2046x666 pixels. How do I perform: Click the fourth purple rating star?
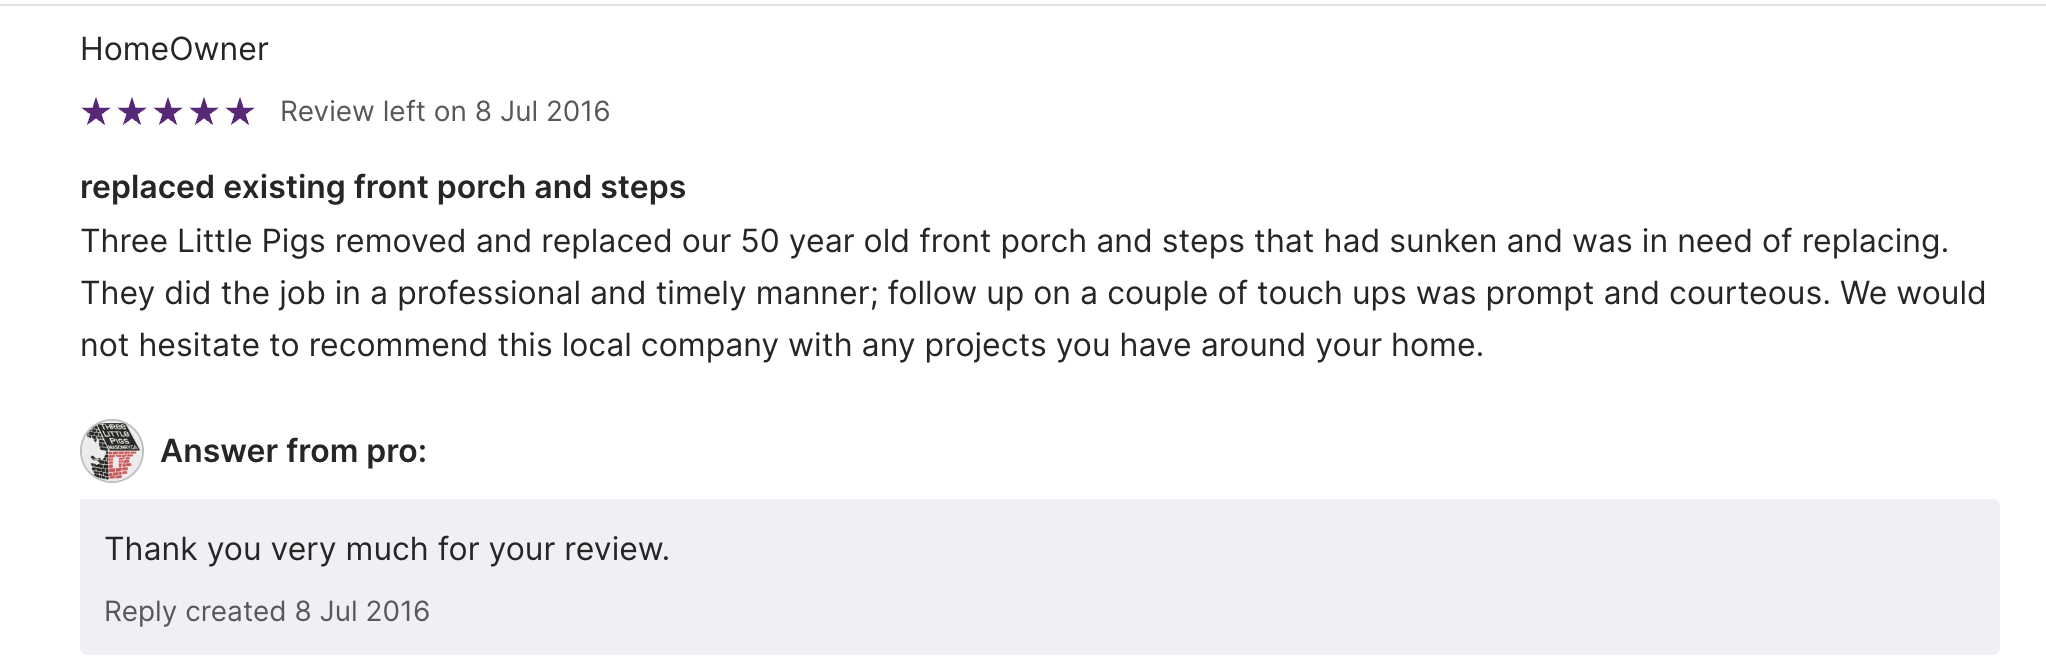(x=204, y=112)
